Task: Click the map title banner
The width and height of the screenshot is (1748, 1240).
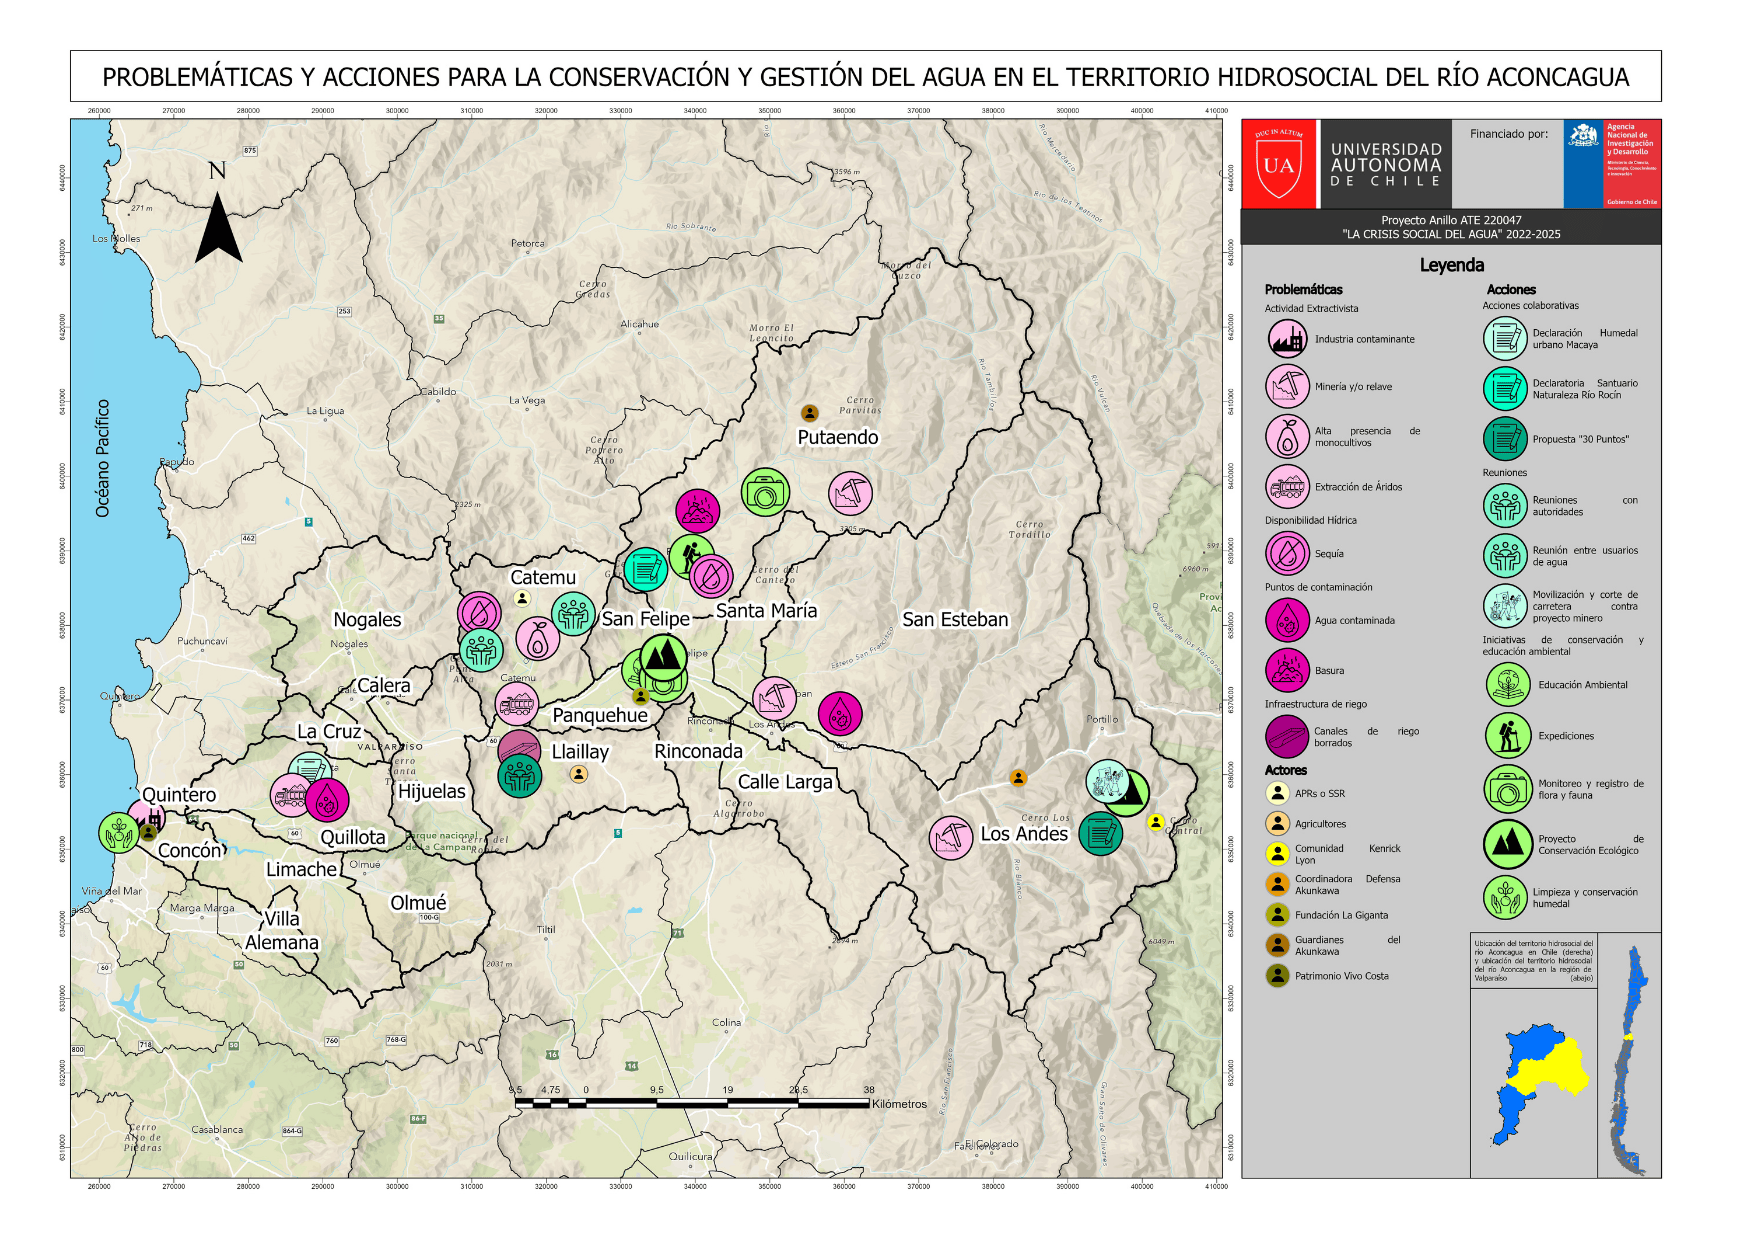Action: 865,77
